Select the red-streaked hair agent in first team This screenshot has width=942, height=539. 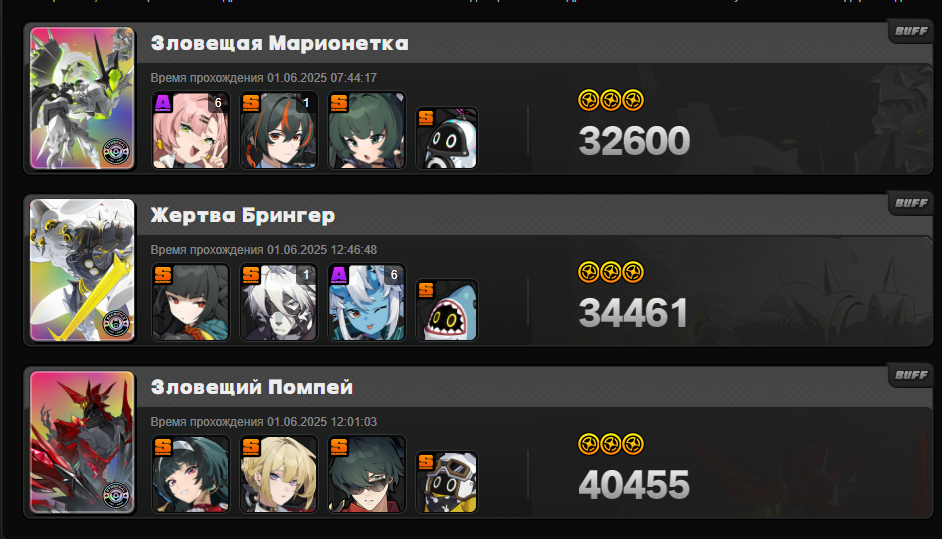[x=279, y=130]
